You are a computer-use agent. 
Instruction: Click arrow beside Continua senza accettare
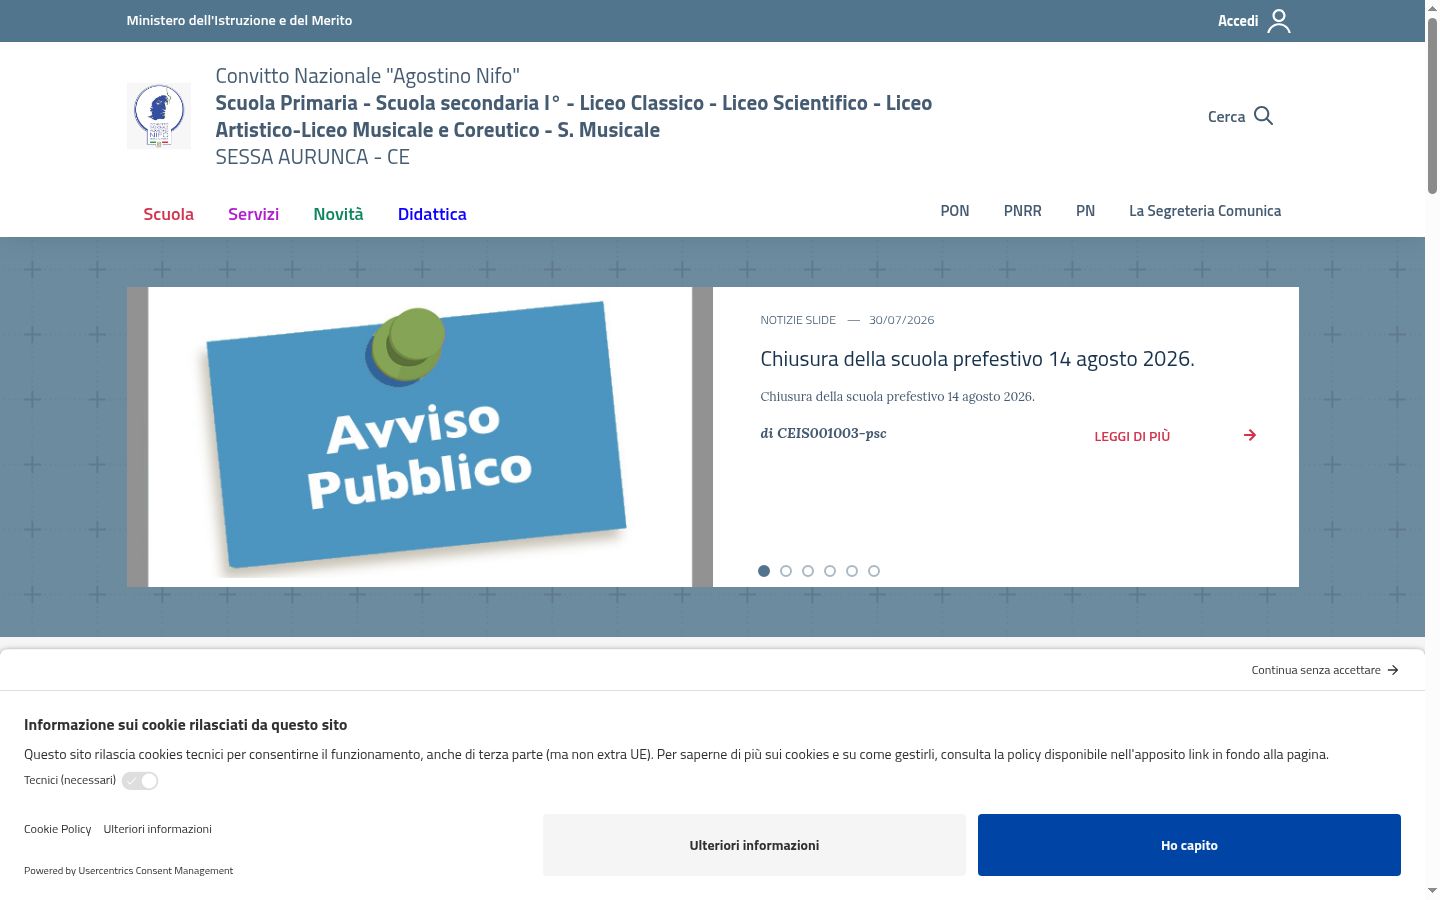point(1393,670)
